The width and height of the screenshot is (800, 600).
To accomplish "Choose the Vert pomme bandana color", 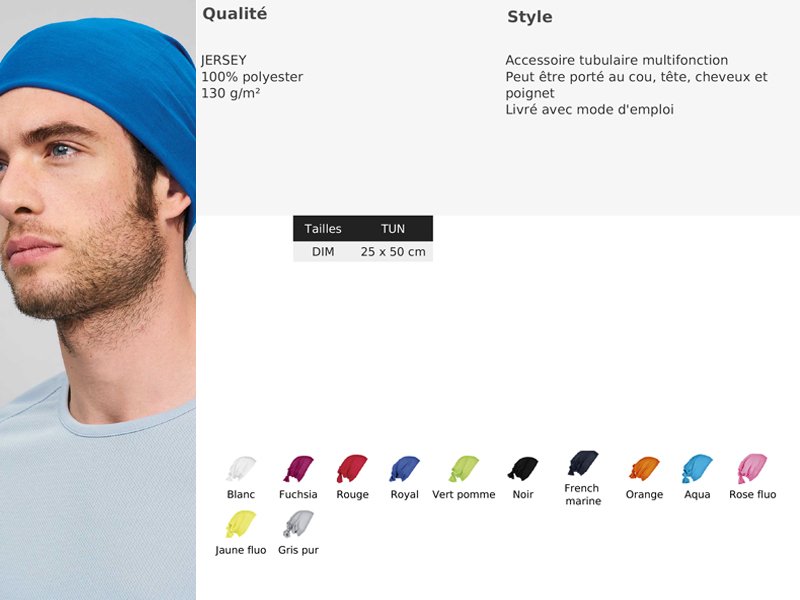I will tap(464, 468).
